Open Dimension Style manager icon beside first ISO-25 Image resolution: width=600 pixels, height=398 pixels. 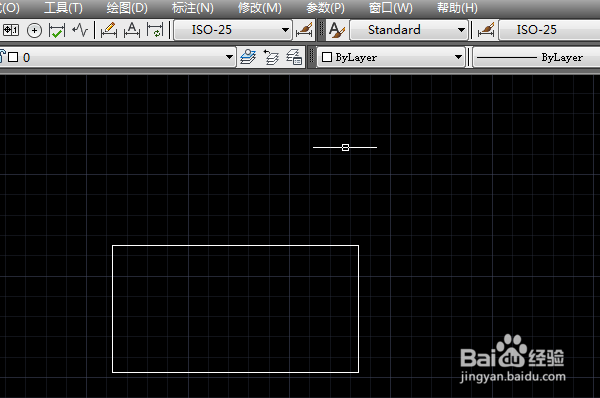(x=304, y=30)
